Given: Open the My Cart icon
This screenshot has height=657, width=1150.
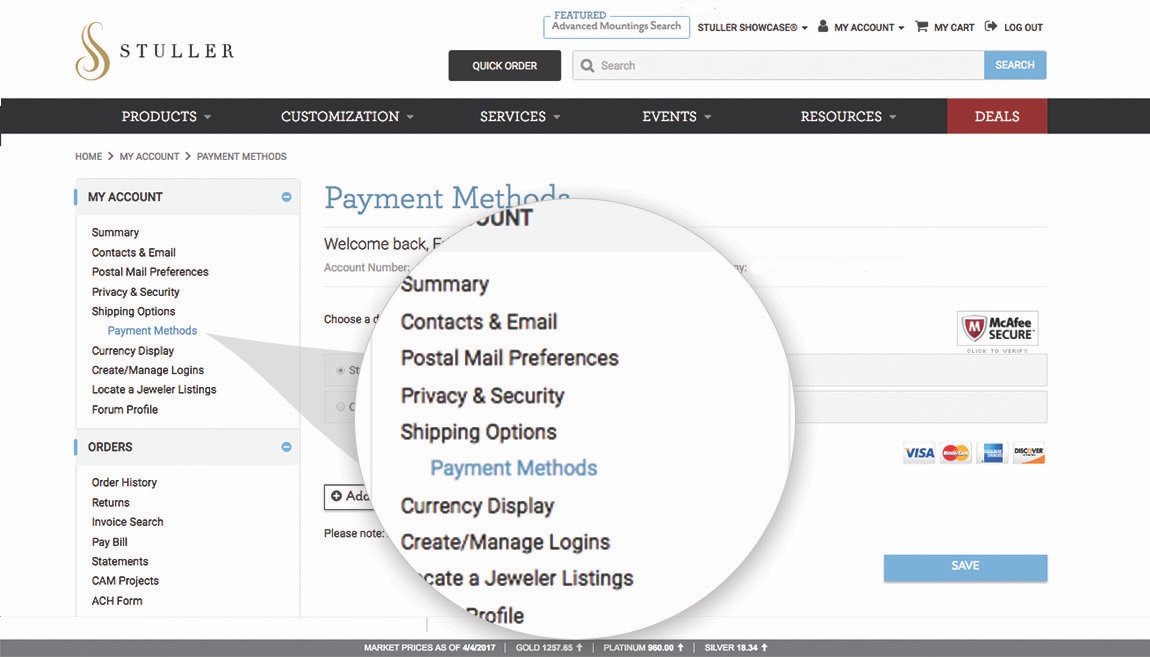Looking at the screenshot, I should click(922, 26).
